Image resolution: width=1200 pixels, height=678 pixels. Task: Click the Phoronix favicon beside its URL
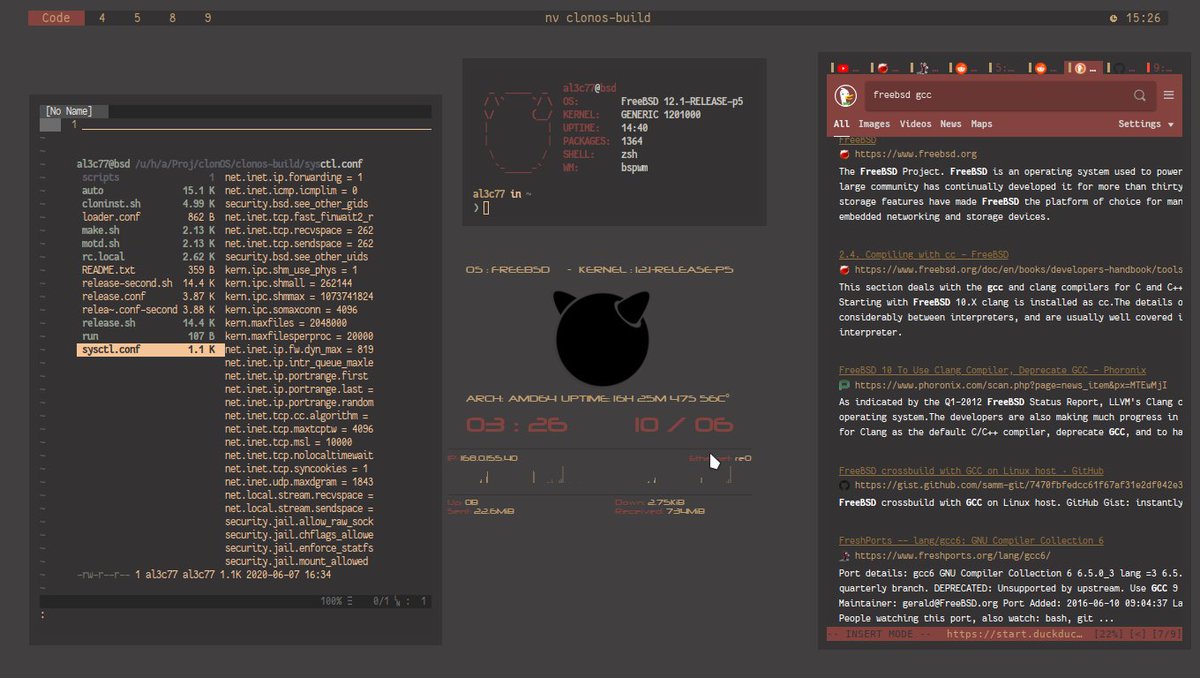(844, 385)
